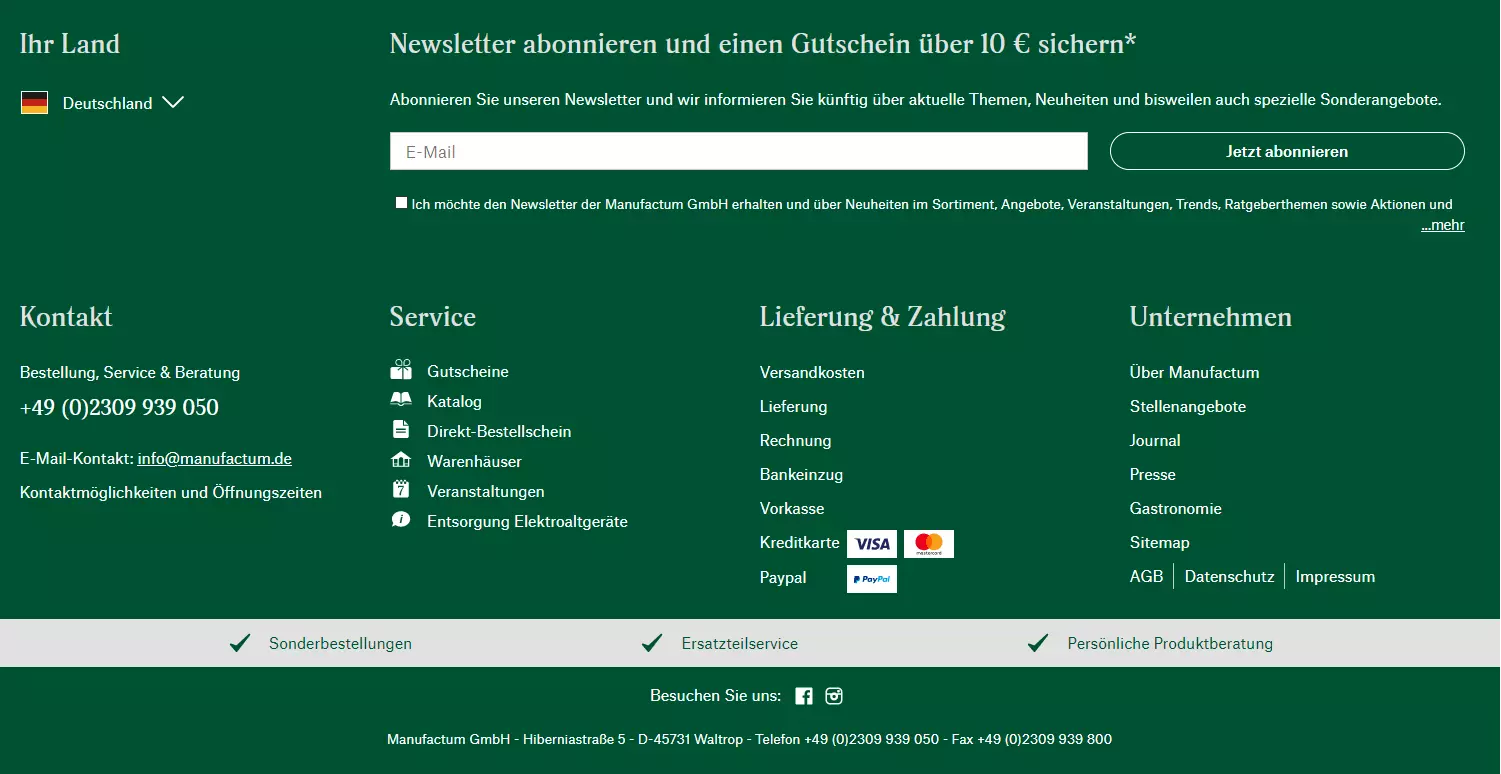Open the Facebook page icon

(804, 696)
